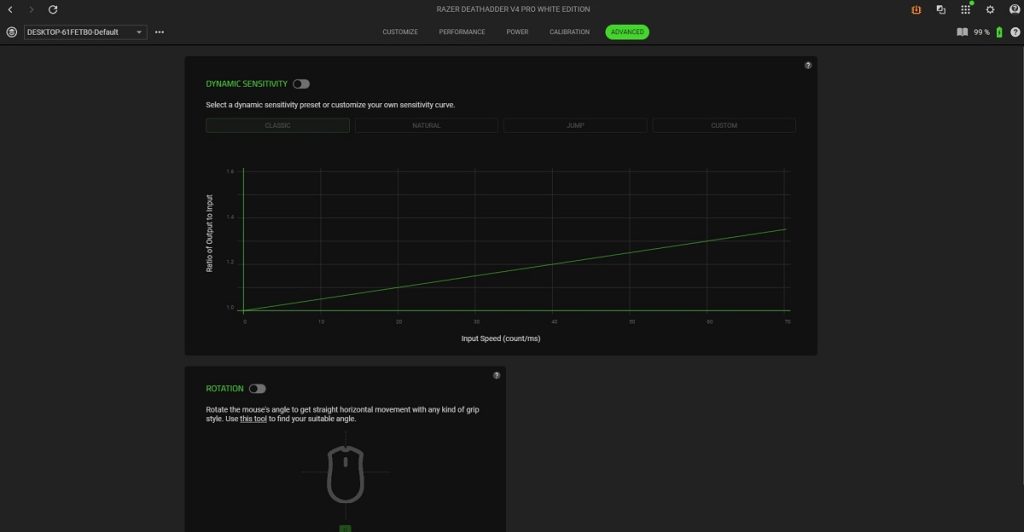Click the green battery icon
This screenshot has height=532, width=1024.
(999, 32)
